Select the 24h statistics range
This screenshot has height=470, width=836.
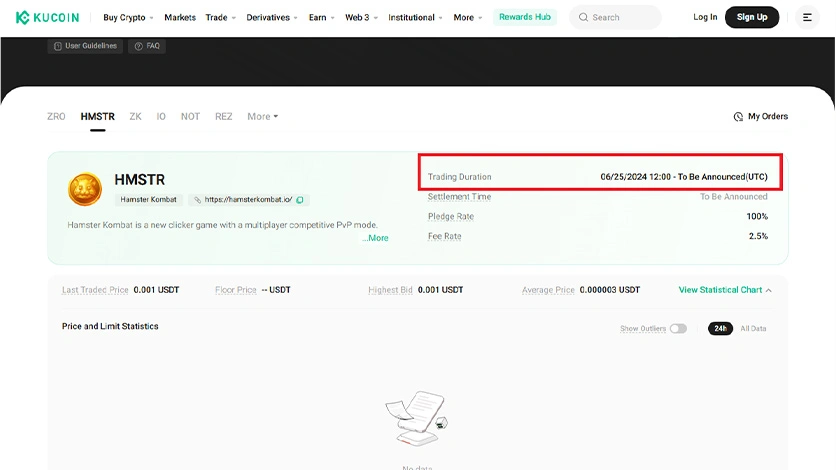pyautogui.click(x=720, y=328)
